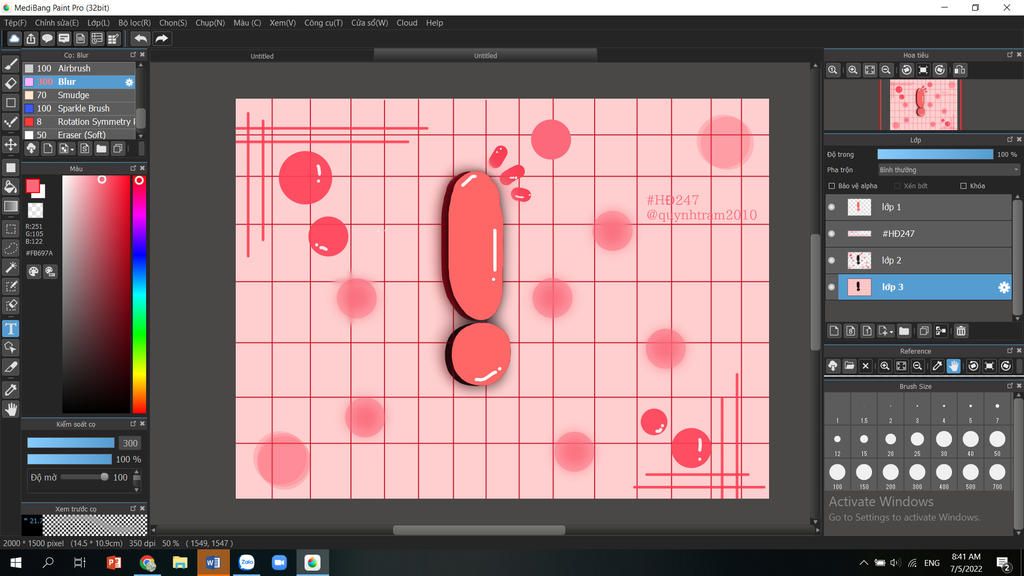Viewport: 1024px width, 576px height.
Task: Zoom out the Navigator preview
Action: point(886,70)
